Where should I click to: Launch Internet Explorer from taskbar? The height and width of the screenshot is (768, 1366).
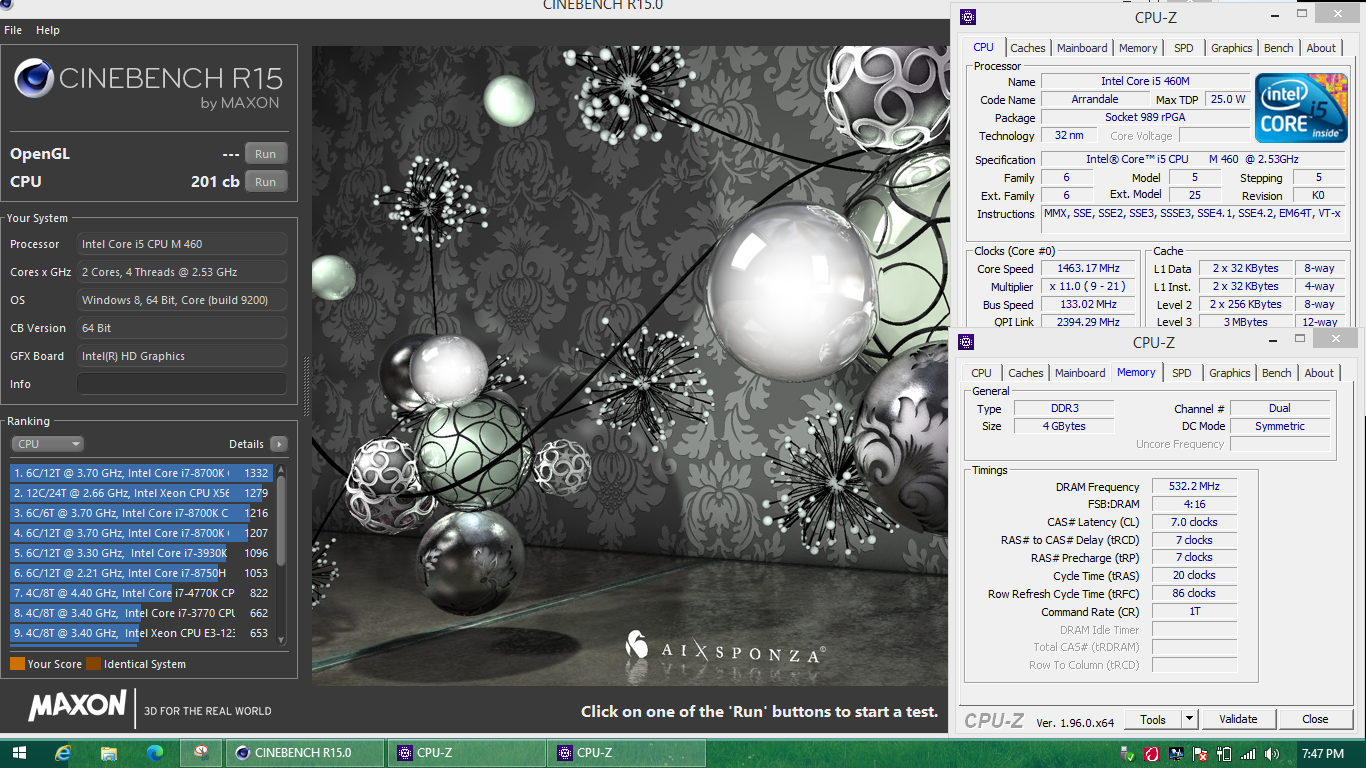click(64, 753)
